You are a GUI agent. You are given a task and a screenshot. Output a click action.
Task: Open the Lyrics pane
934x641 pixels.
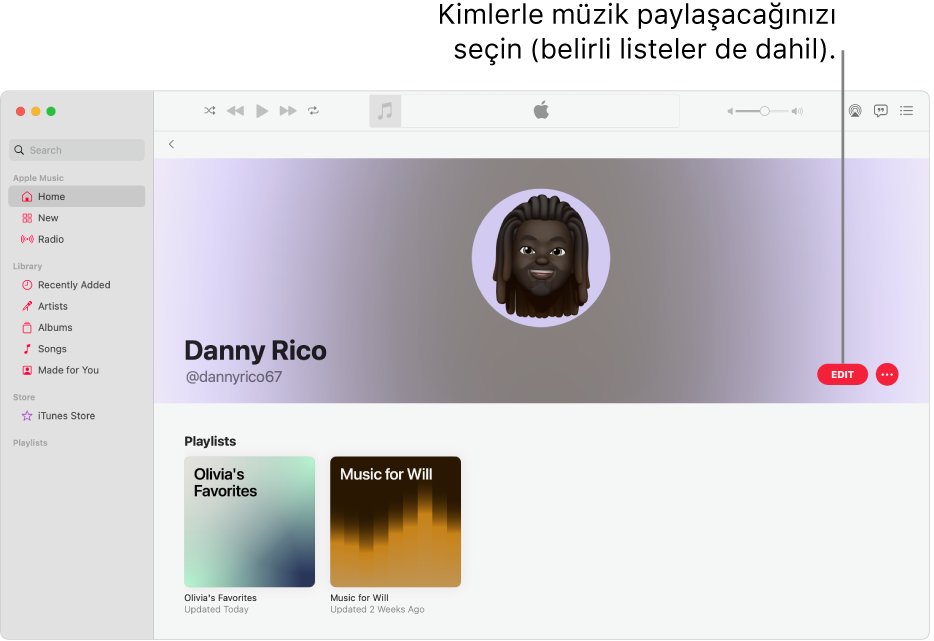[881, 111]
